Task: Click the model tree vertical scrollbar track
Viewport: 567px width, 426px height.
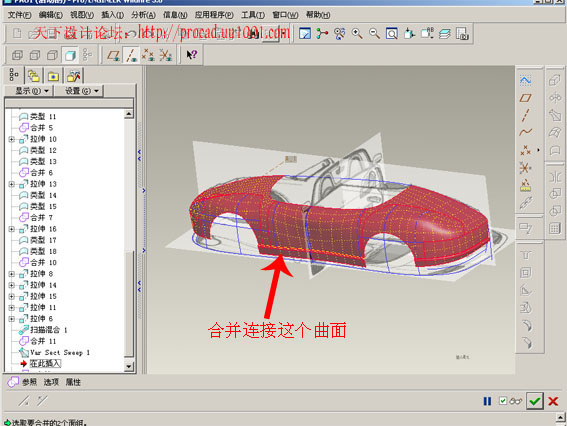Action: tap(129, 239)
